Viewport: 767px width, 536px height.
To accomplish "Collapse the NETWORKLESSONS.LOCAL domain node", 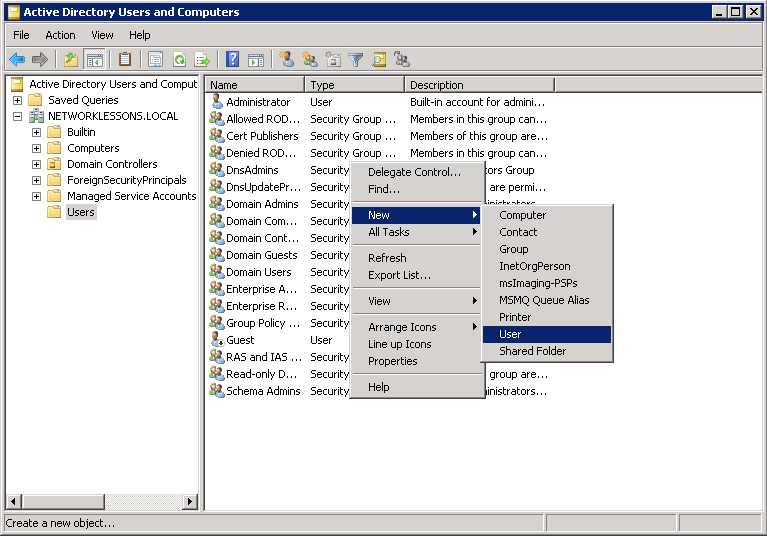I will coord(17,116).
